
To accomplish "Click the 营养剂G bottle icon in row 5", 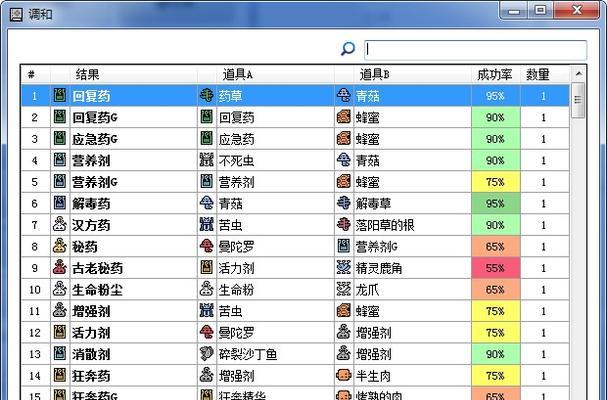I will (x=60, y=182).
